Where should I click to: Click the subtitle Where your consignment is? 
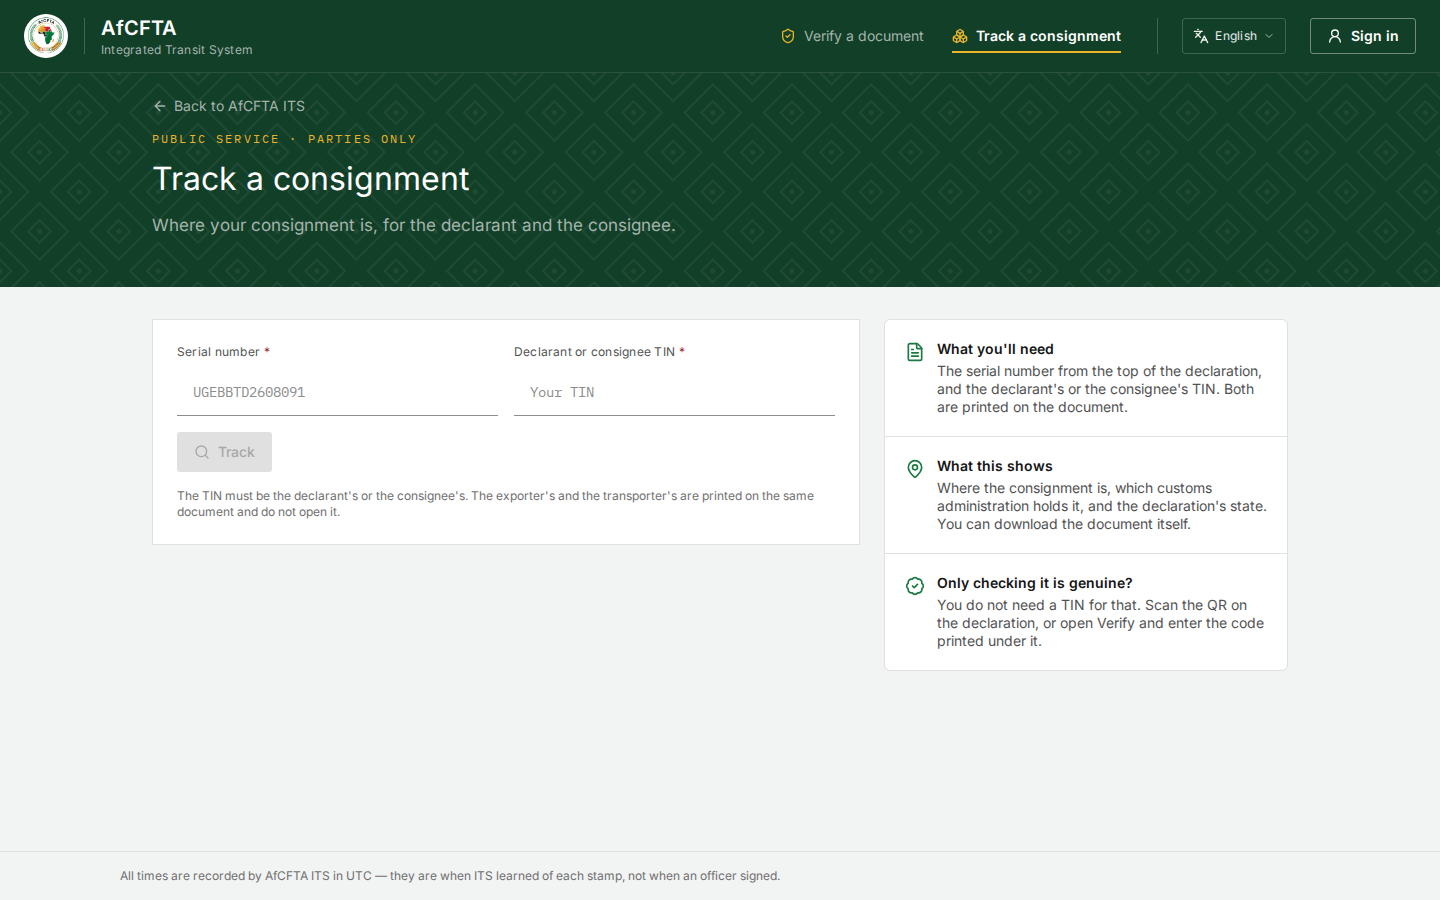[414, 225]
